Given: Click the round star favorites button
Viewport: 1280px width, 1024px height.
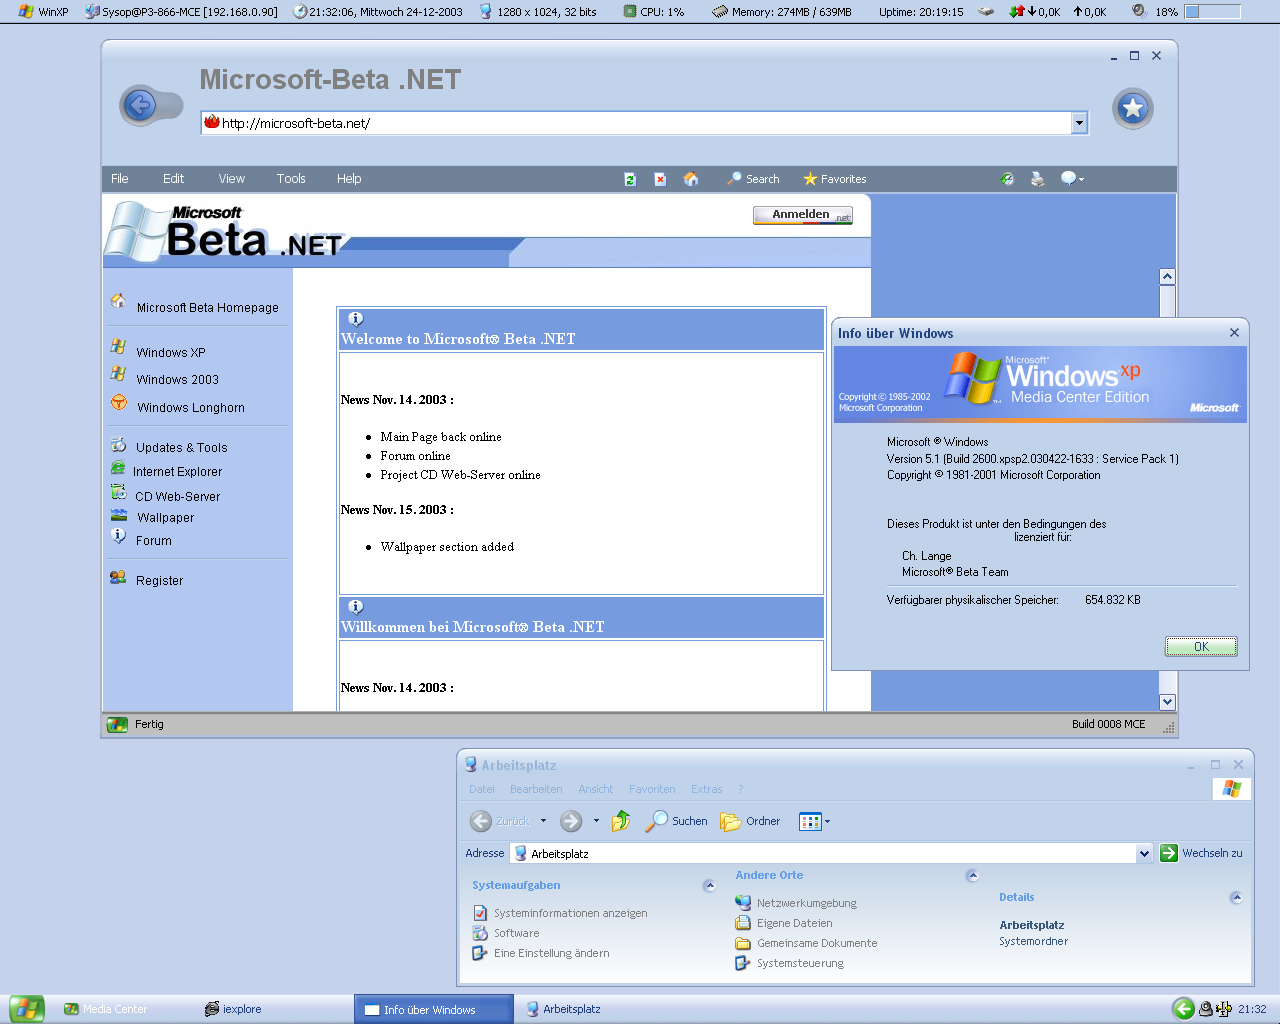Looking at the screenshot, I should pyautogui.click(x=1132, y=108).
